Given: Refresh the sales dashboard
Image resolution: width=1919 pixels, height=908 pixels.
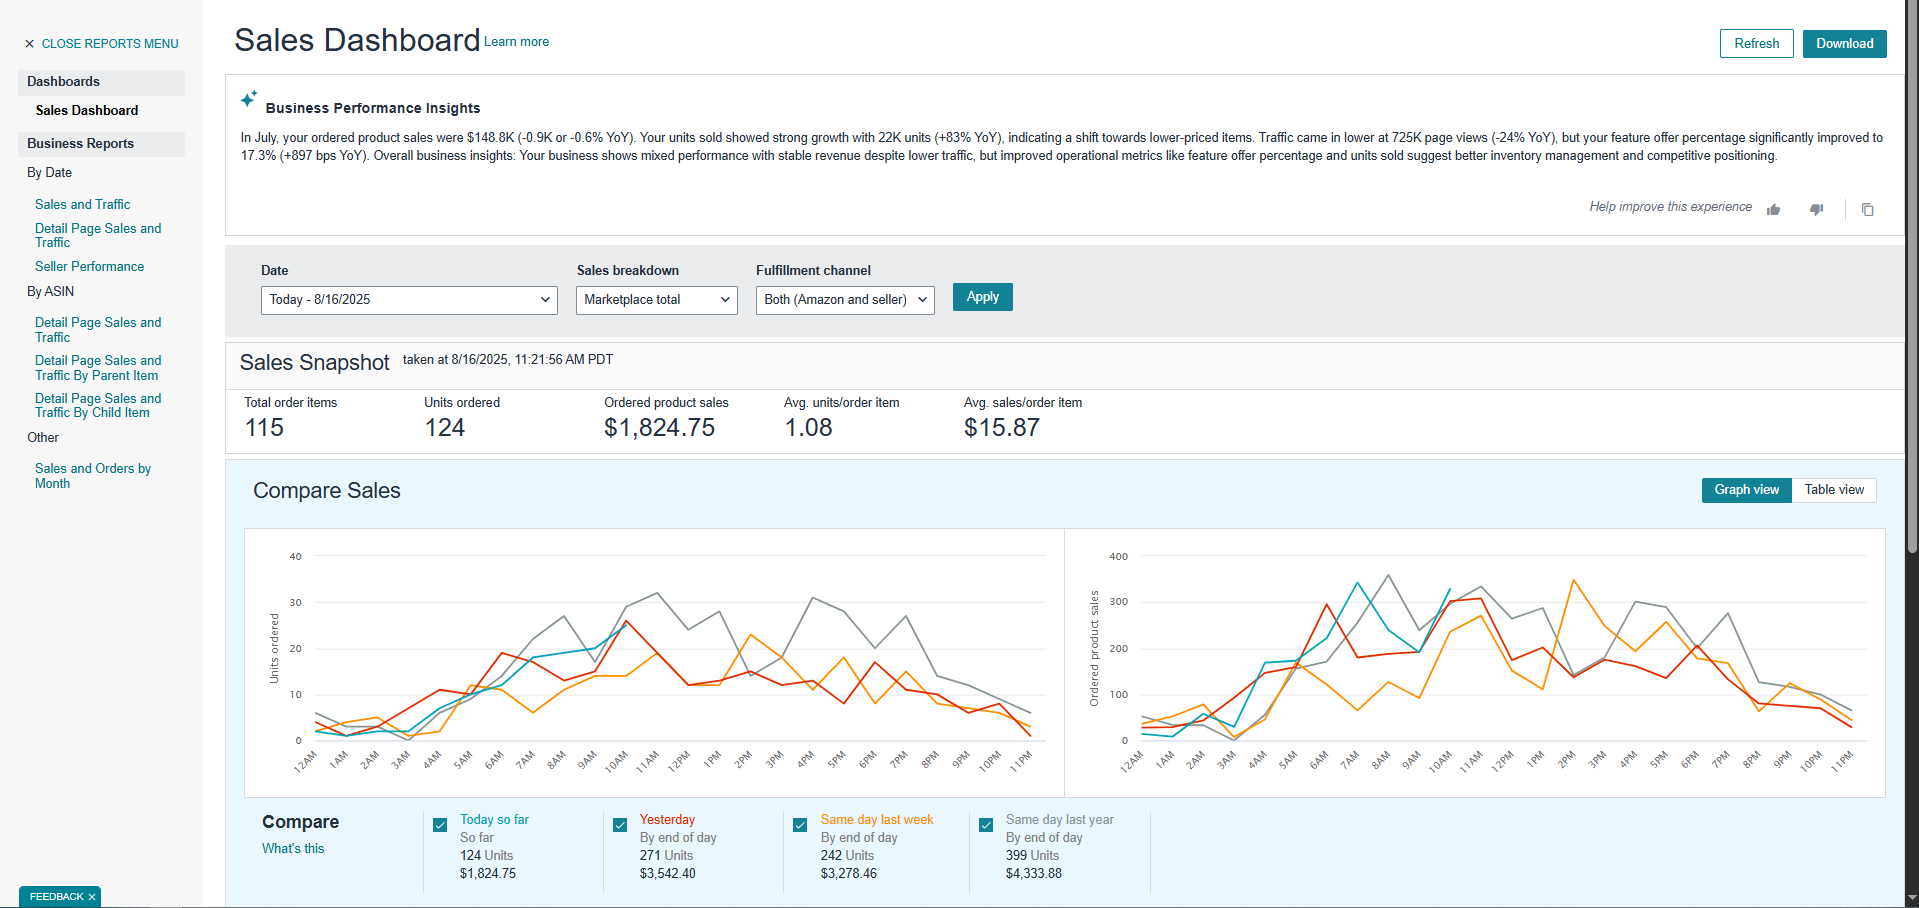Looking at the screenshot, I should (1756, 44).
